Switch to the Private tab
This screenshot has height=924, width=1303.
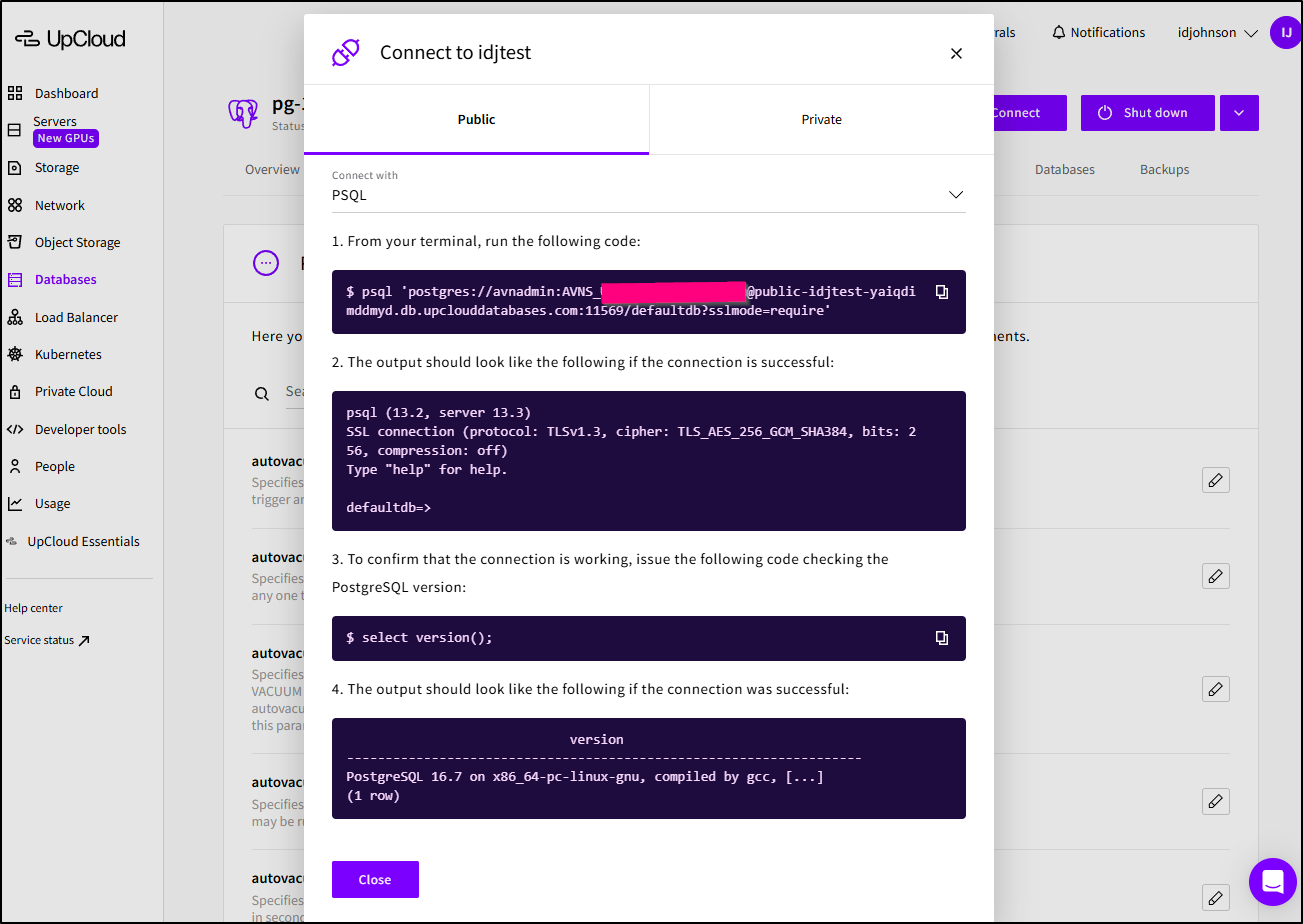point(821,119)
